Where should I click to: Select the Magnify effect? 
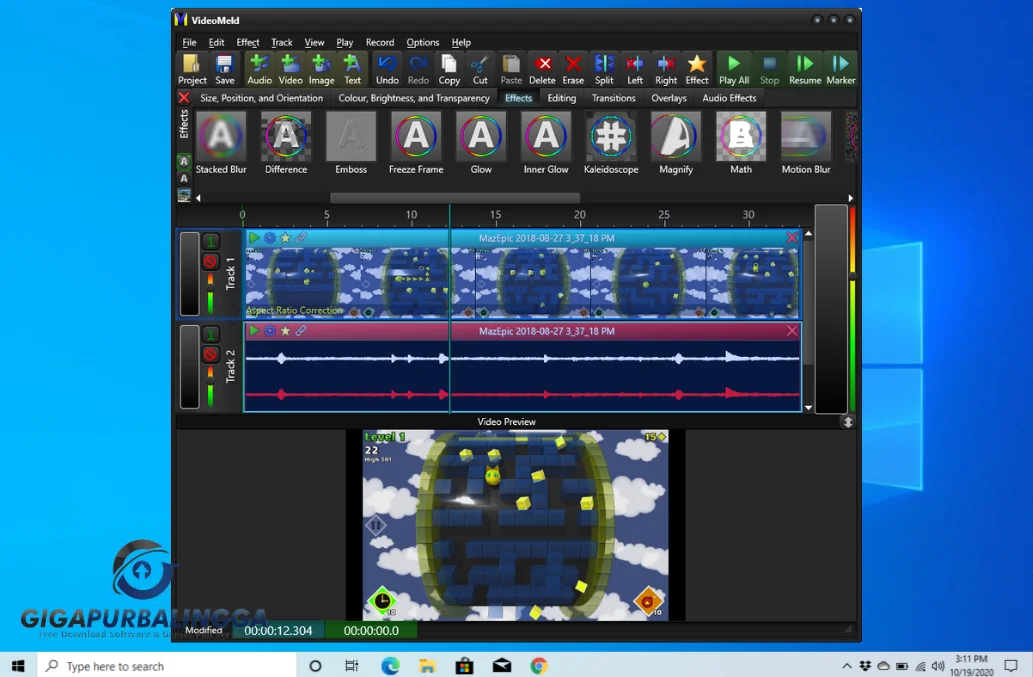coord(676,143)
